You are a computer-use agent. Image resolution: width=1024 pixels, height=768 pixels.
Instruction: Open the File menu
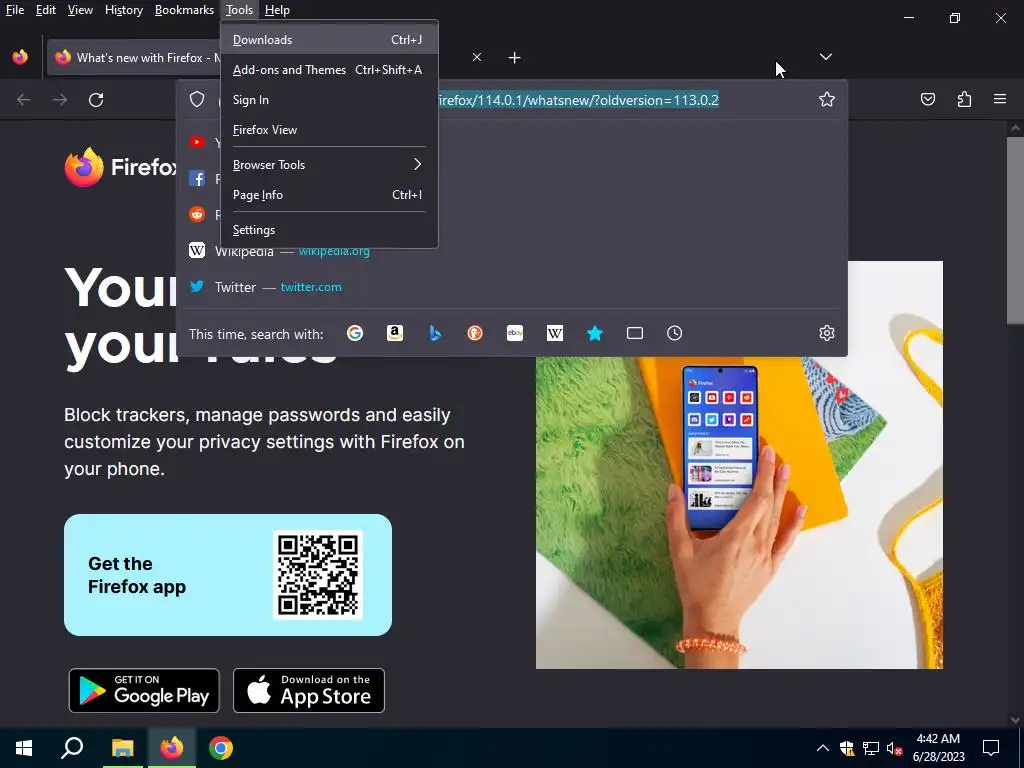(15, 10)
